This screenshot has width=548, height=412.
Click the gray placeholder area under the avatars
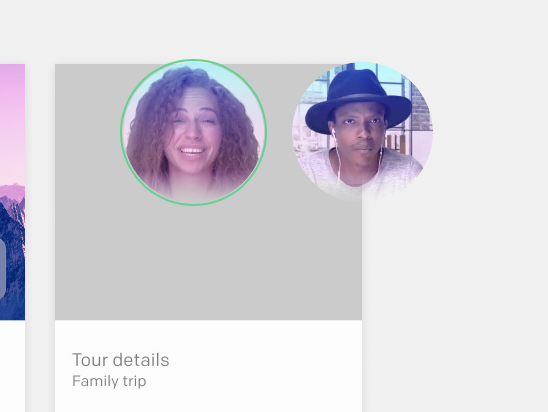[208, 262]
